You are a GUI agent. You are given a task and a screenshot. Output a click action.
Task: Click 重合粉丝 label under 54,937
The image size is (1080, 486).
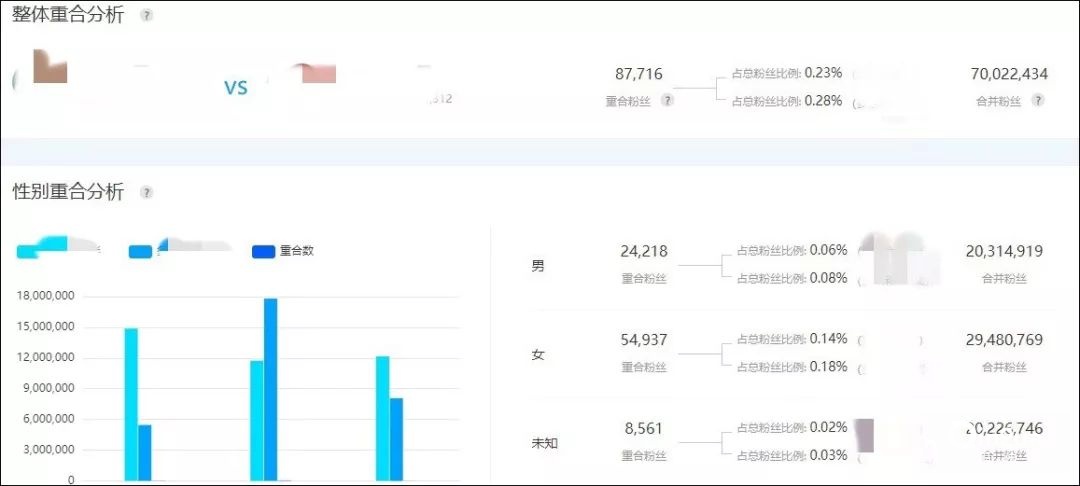click(x=644, y=368)
